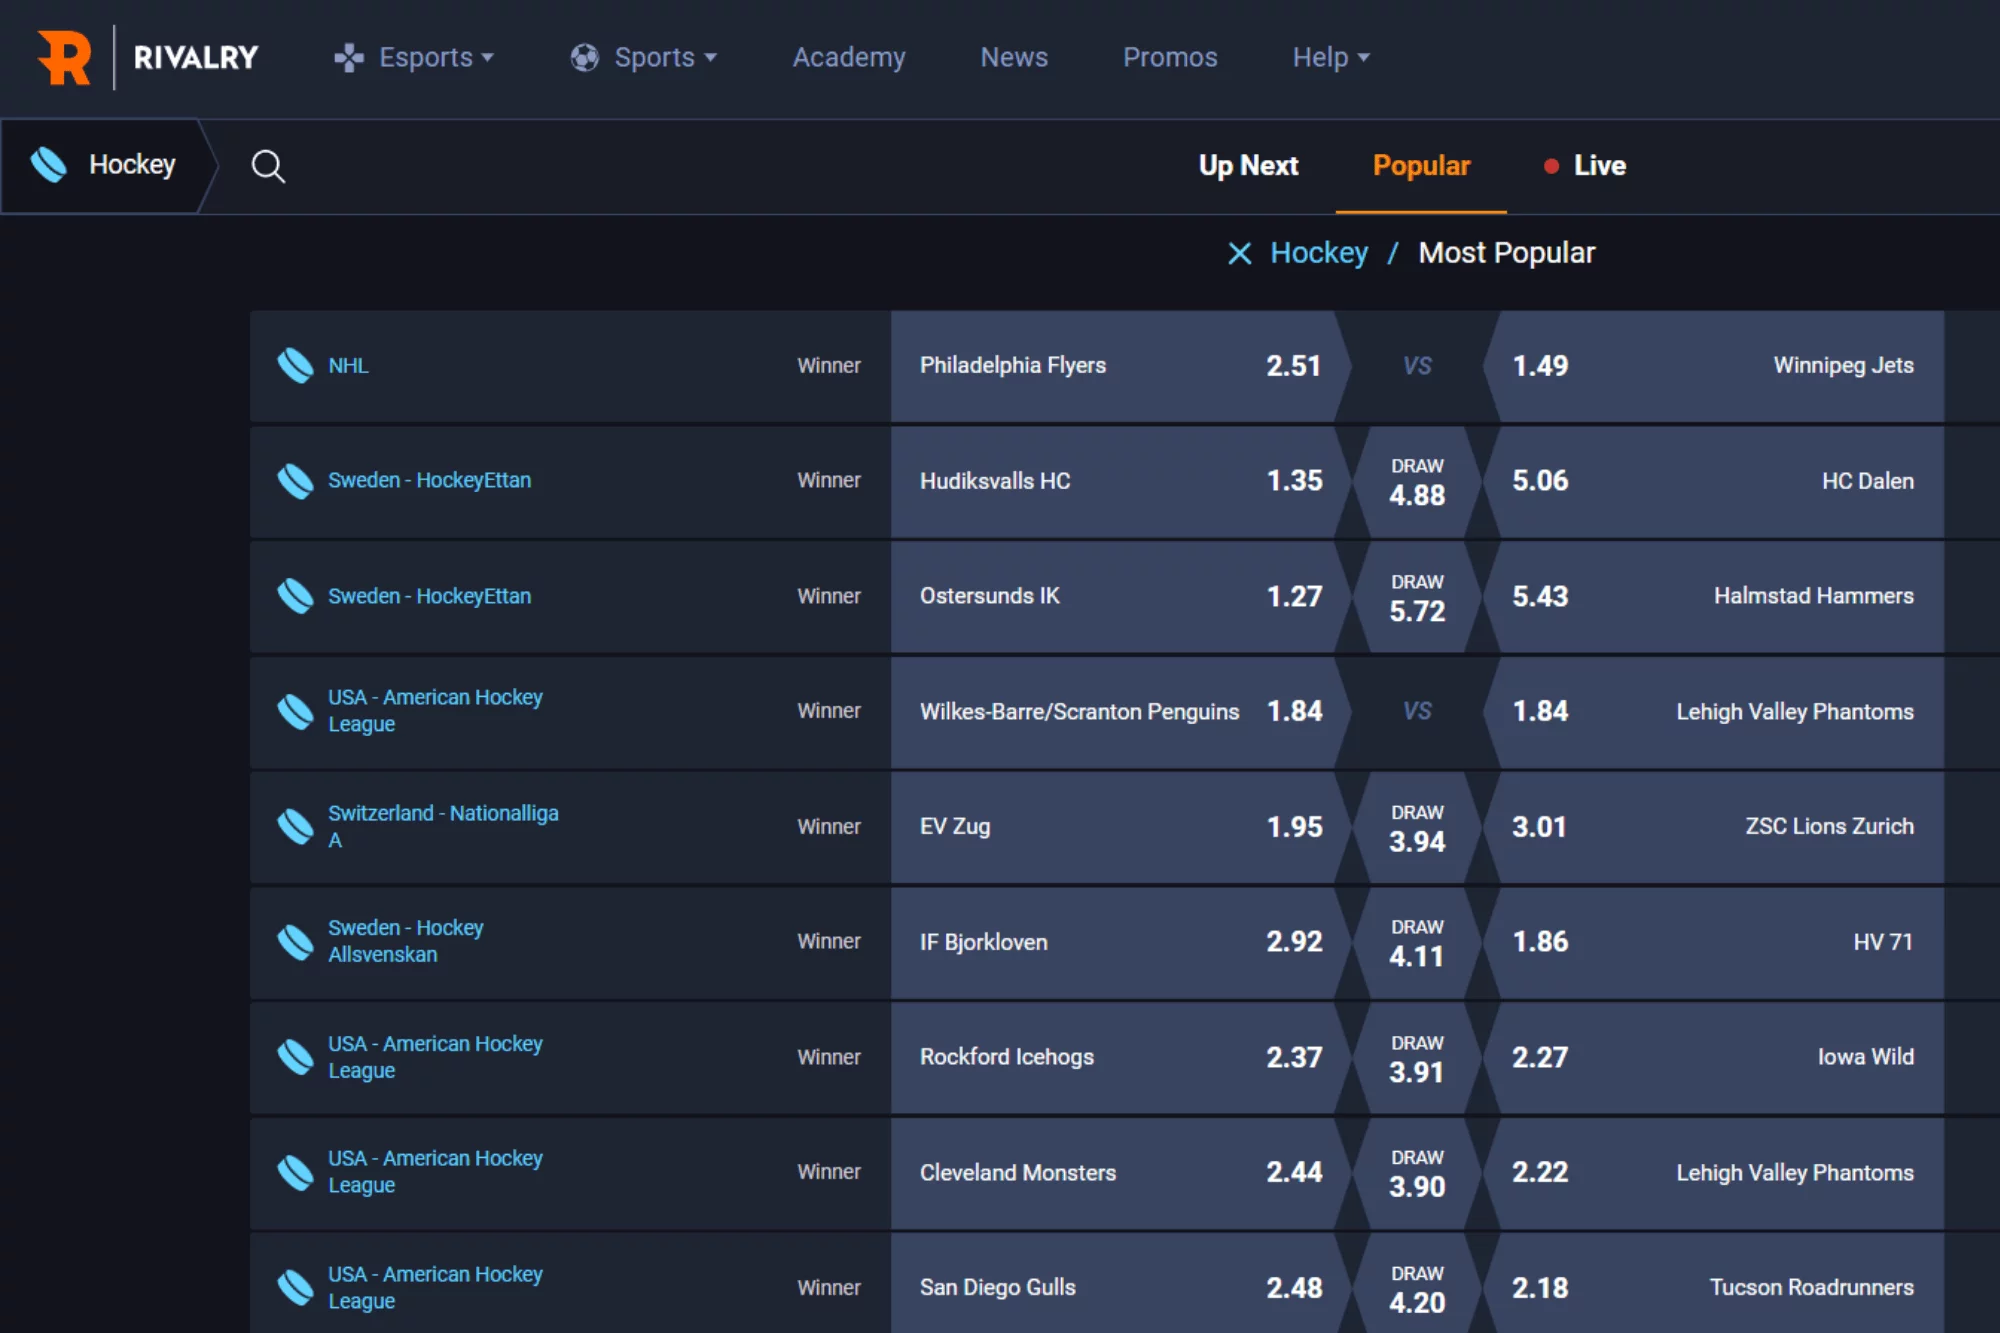Viewport: 2000px width, 1333px height.
Task: Open American Hockey League link on Rockford row
Action: (435, 1057)
